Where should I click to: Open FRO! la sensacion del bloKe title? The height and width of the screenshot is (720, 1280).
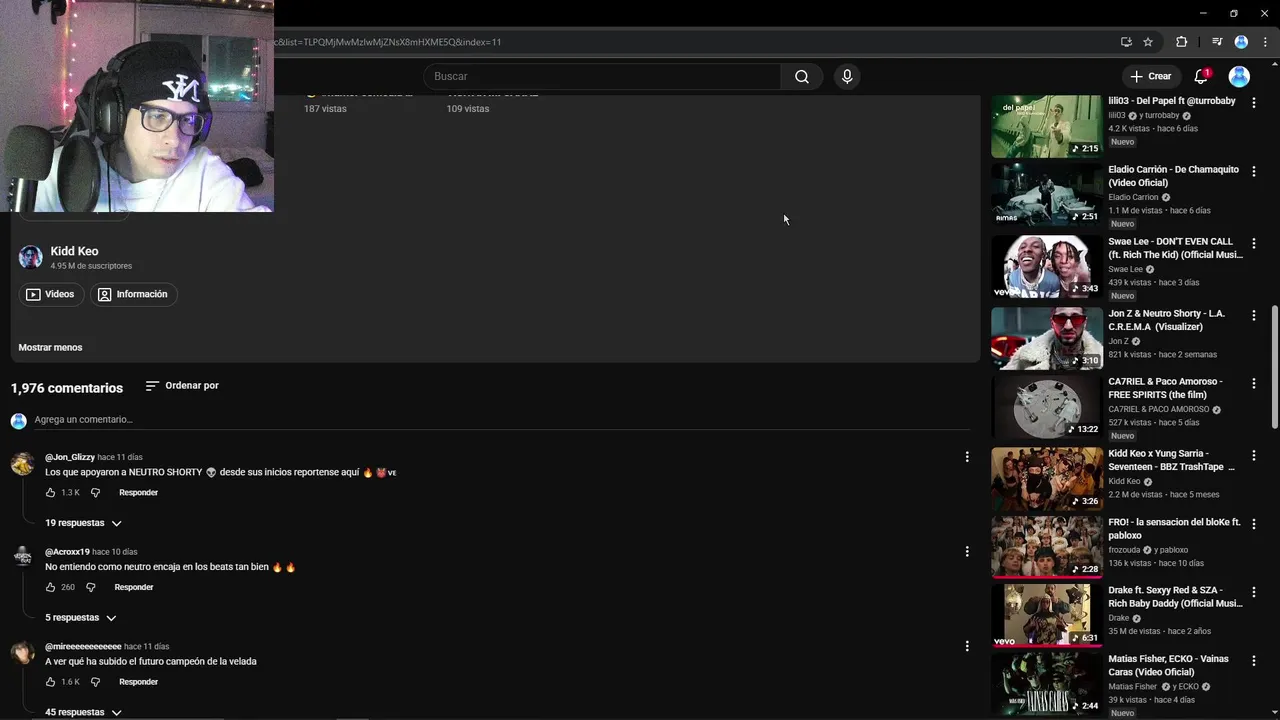pos(1174,528)
